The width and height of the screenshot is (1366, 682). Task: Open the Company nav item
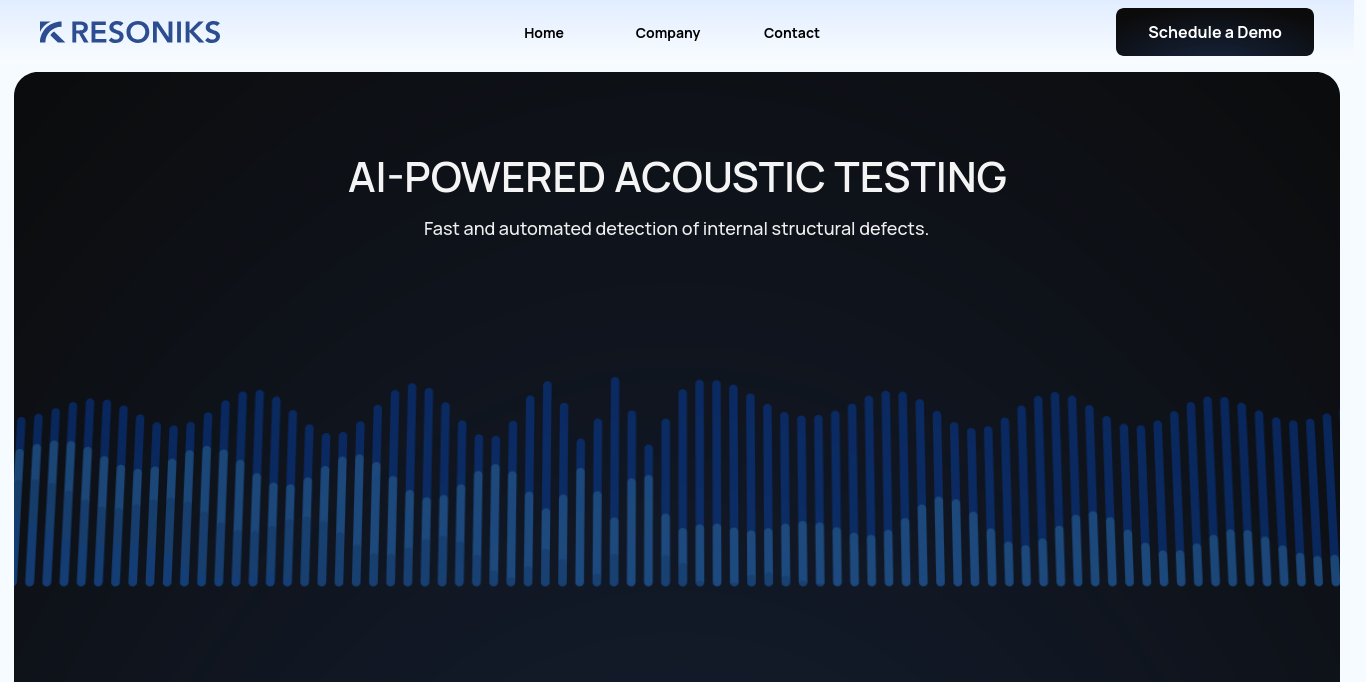pos(668,33)
